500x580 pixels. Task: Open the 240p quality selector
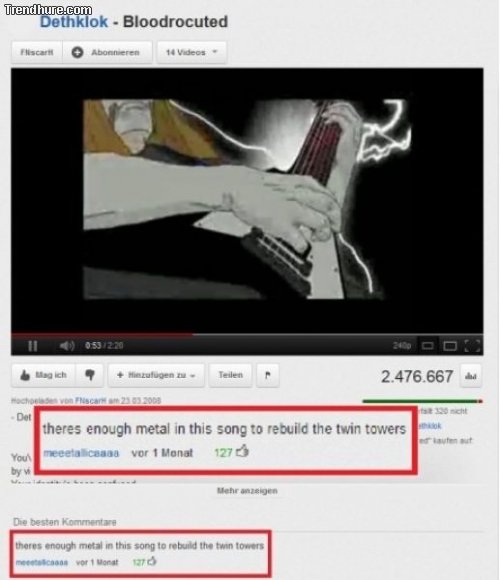tap(402, 345)
